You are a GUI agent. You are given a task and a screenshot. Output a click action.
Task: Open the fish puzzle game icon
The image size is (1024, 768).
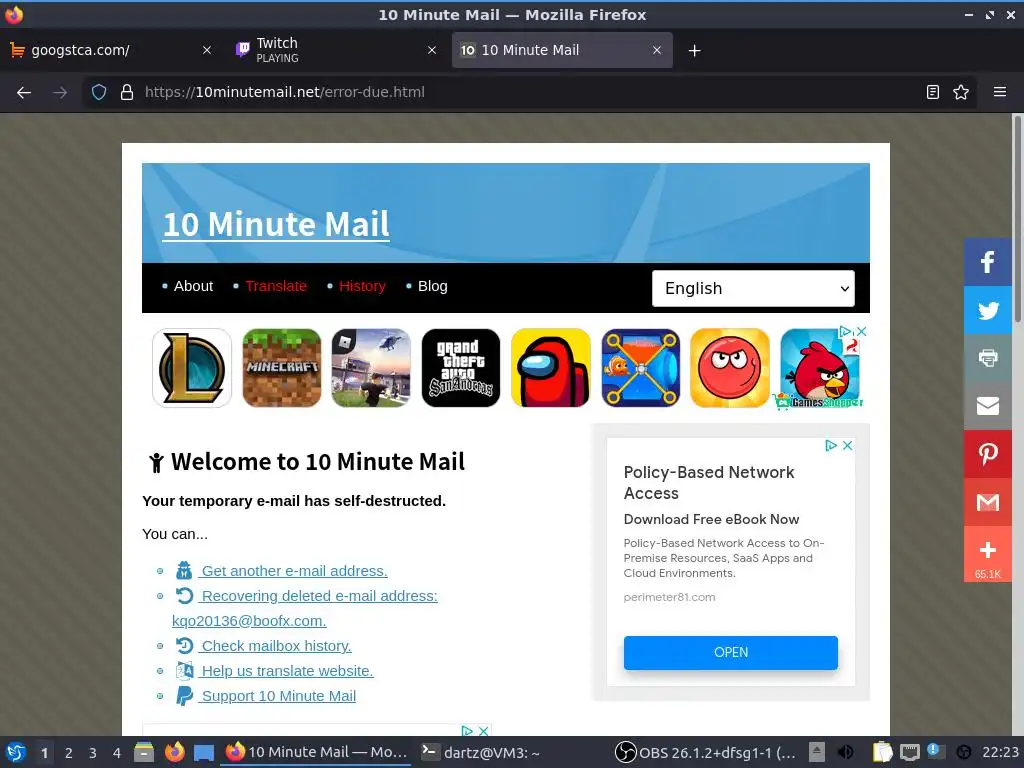point(641,368)
